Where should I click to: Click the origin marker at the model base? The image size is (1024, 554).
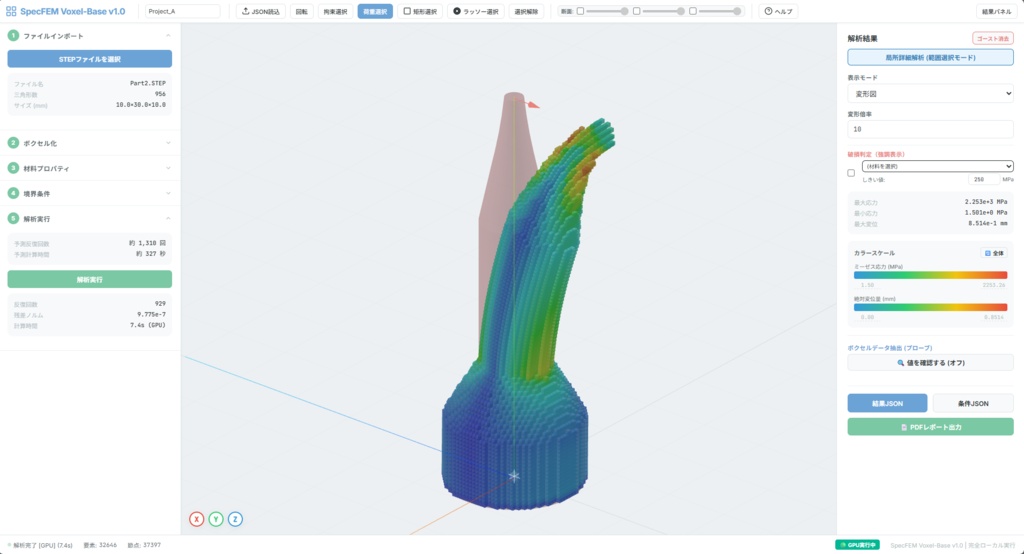point(514,476)
